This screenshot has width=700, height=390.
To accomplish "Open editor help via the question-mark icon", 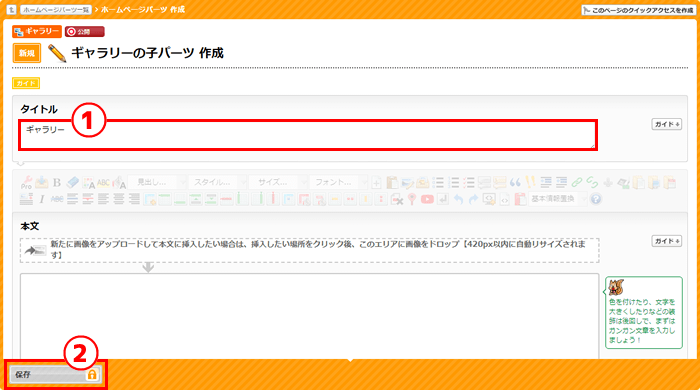I will click(x=596, y=199).
